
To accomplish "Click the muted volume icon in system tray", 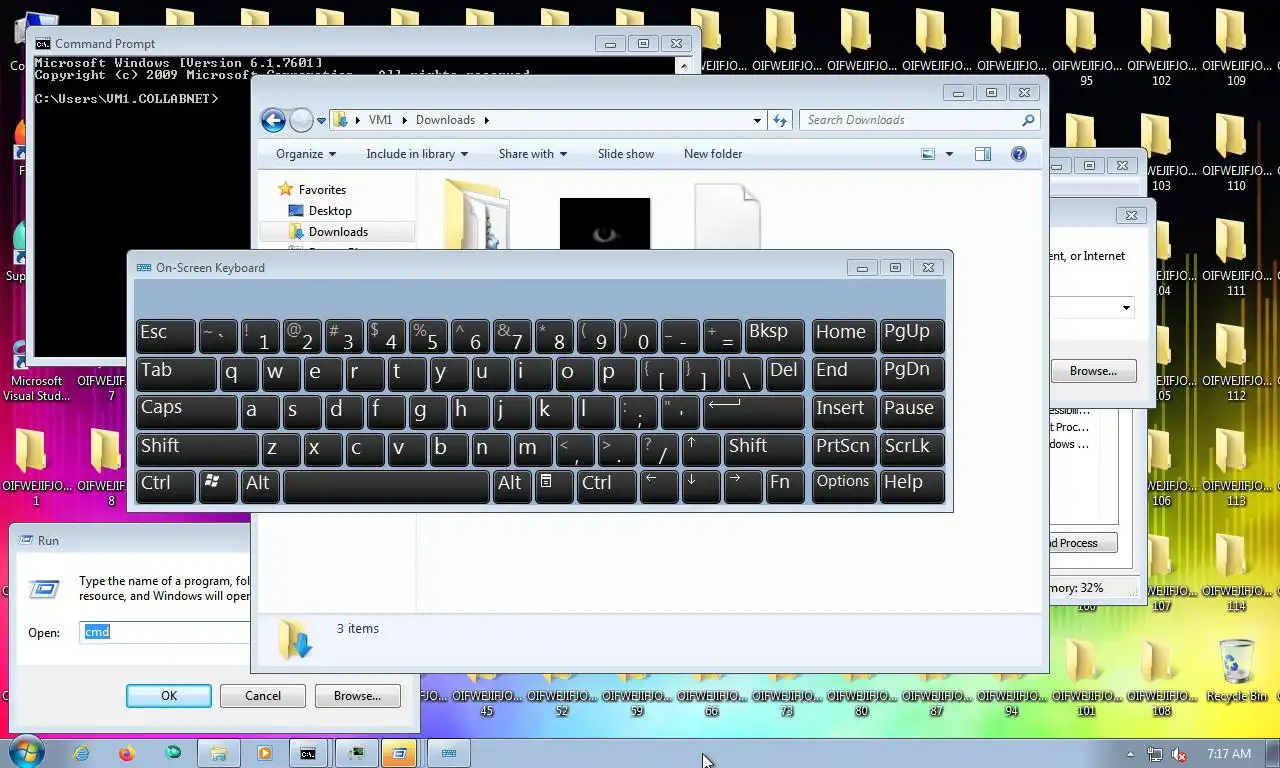I will [x=1179, y=754].
